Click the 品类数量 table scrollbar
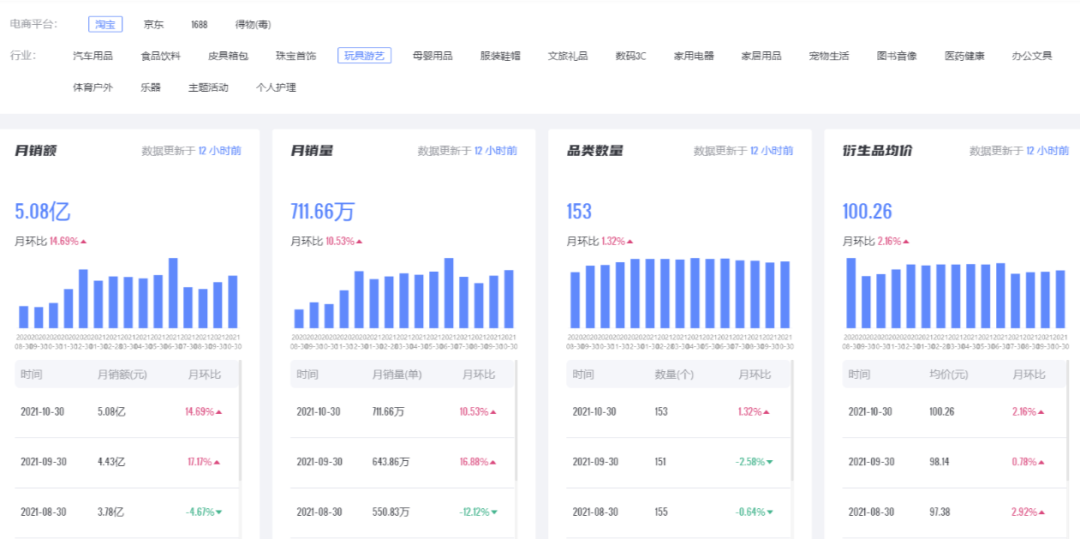 [x=792, y=421]
